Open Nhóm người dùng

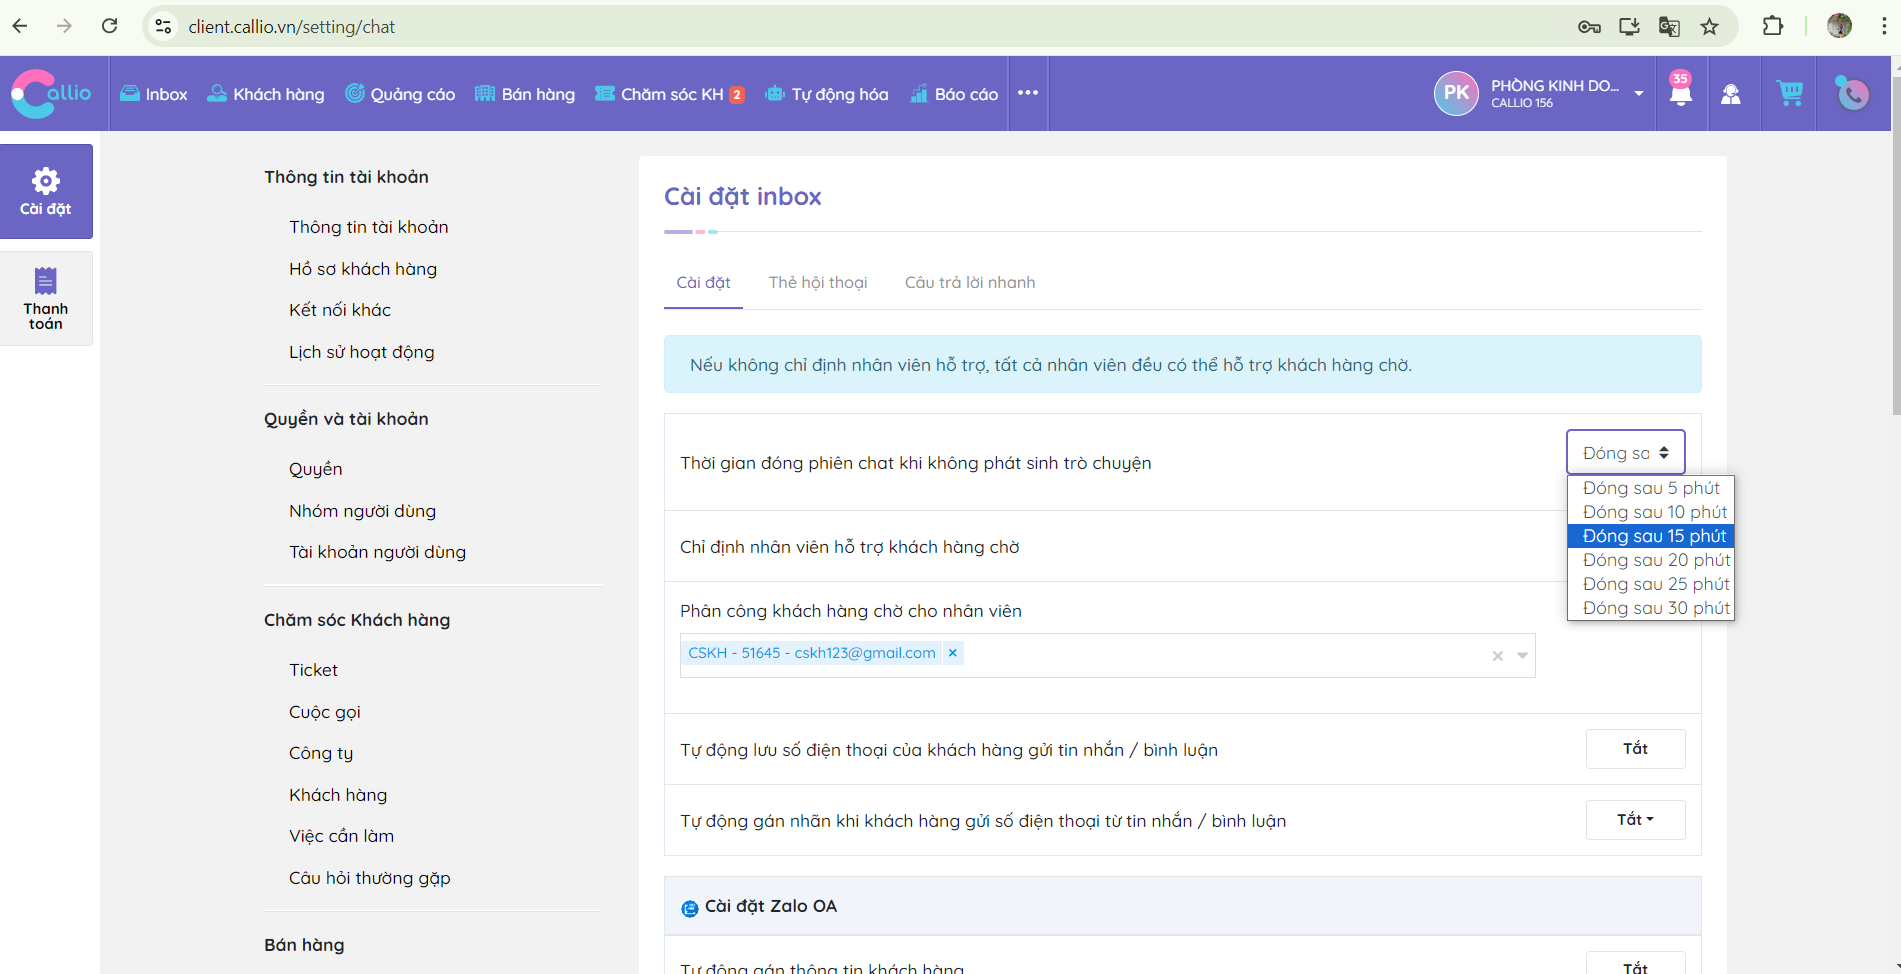pos(363,511)
